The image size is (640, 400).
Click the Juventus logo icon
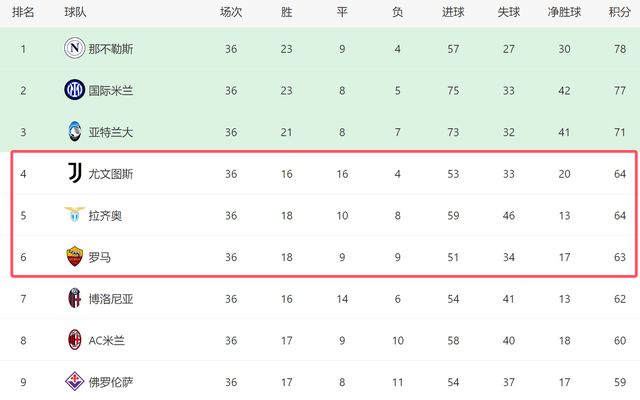74,173
